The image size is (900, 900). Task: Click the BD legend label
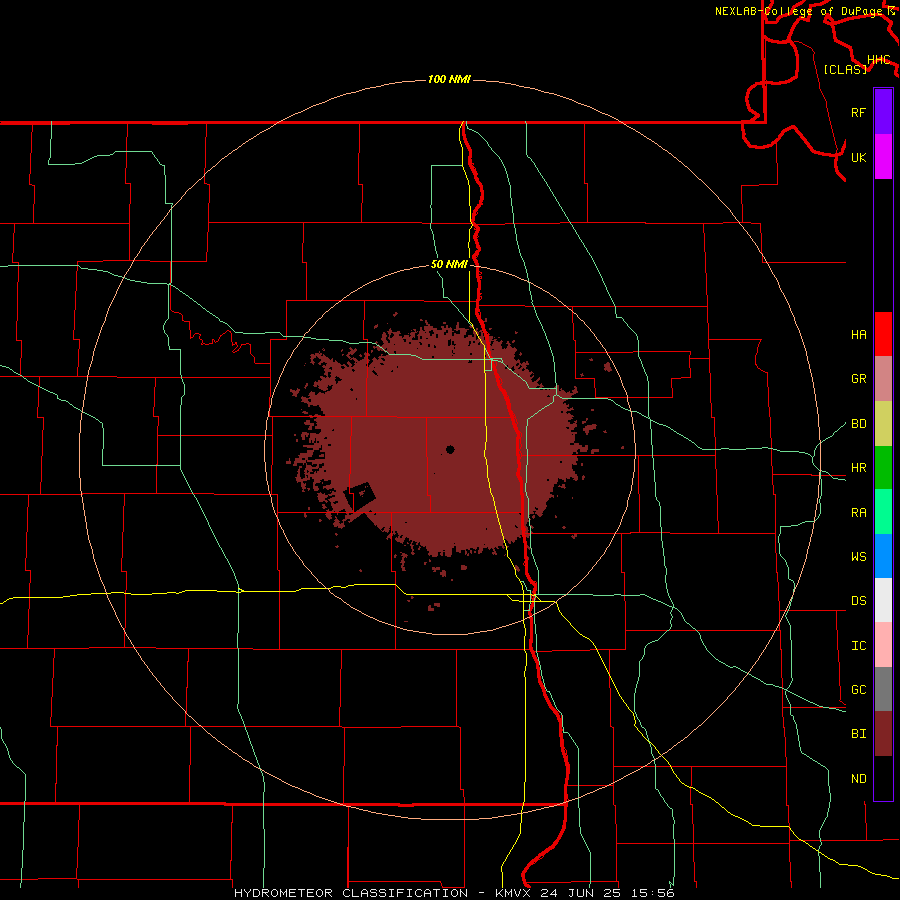[x=858, y=424]
